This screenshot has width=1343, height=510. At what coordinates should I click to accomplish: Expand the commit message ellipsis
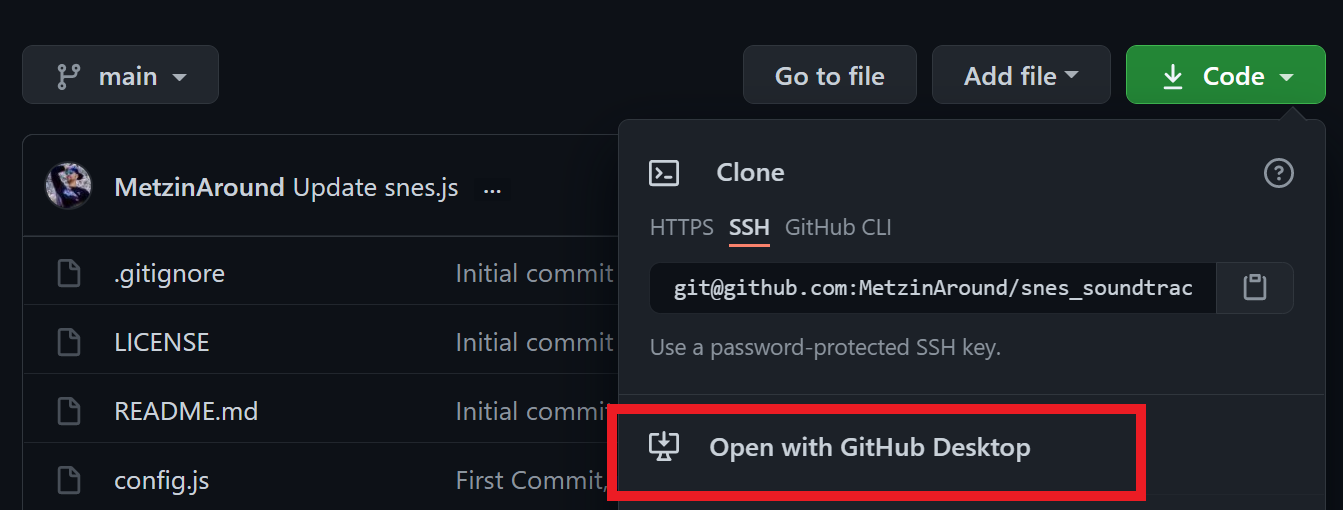(x=492, y=189)
